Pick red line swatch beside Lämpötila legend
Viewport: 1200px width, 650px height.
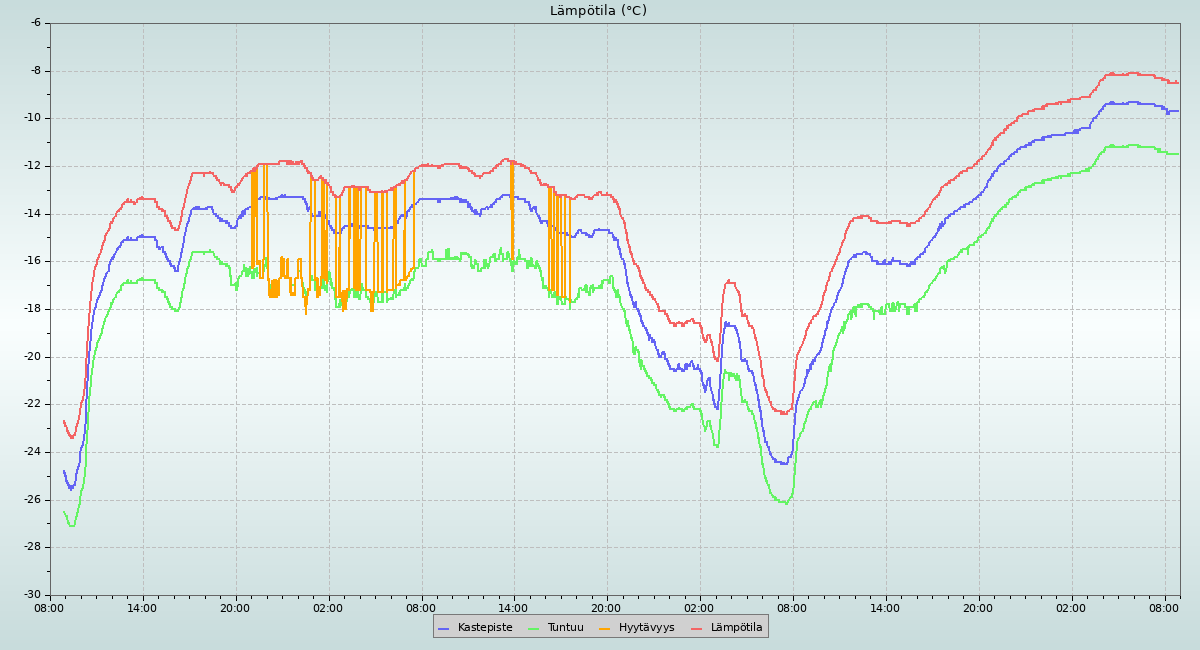pos(697,628)
